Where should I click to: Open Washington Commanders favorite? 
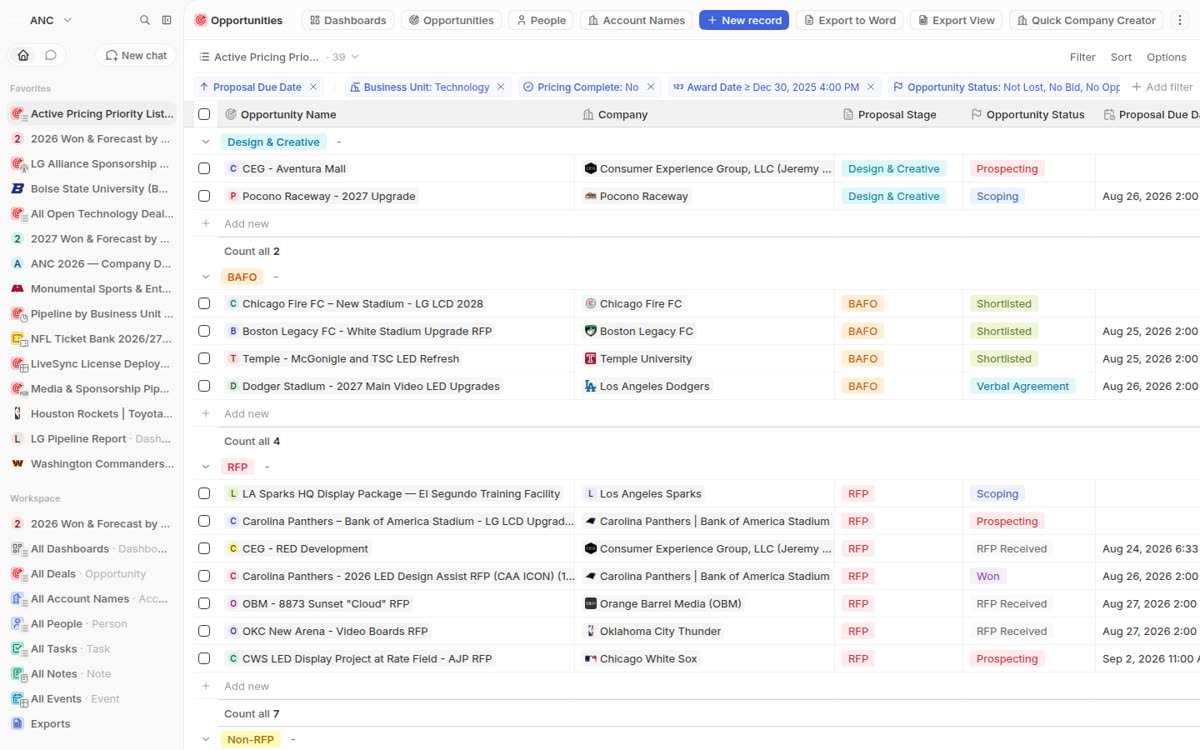point(91,464)
